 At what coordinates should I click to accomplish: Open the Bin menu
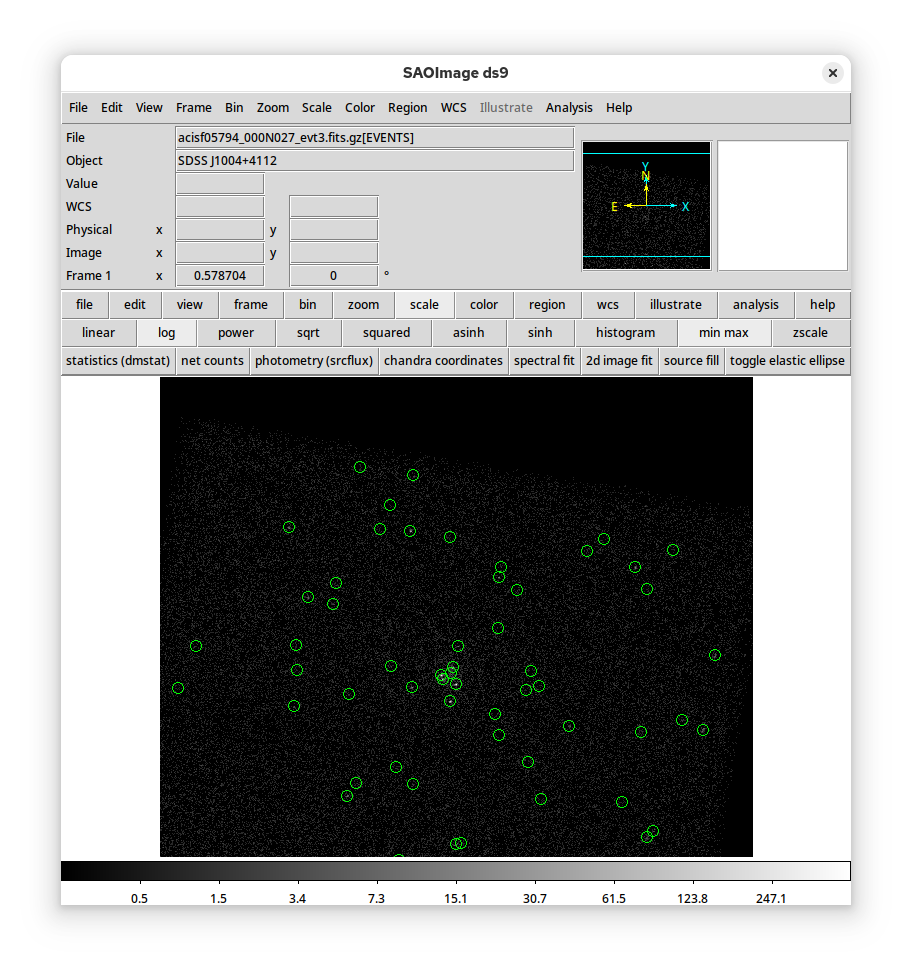point(234,108)
